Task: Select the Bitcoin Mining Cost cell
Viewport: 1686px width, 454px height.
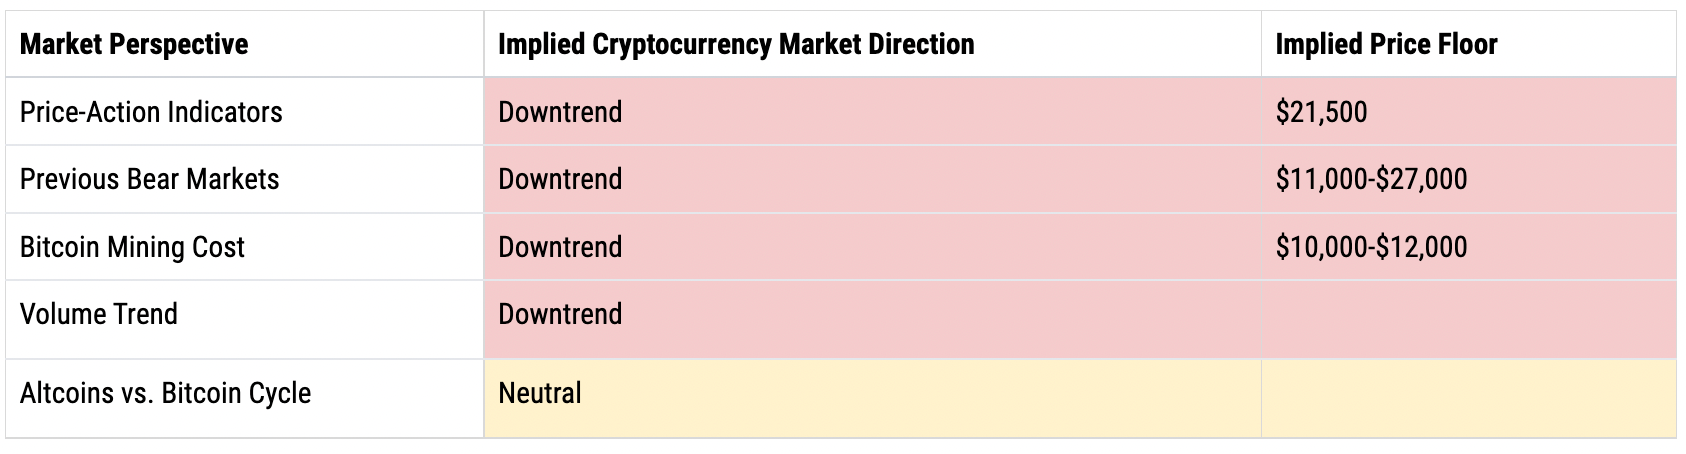Action: [x=245, y=247]
